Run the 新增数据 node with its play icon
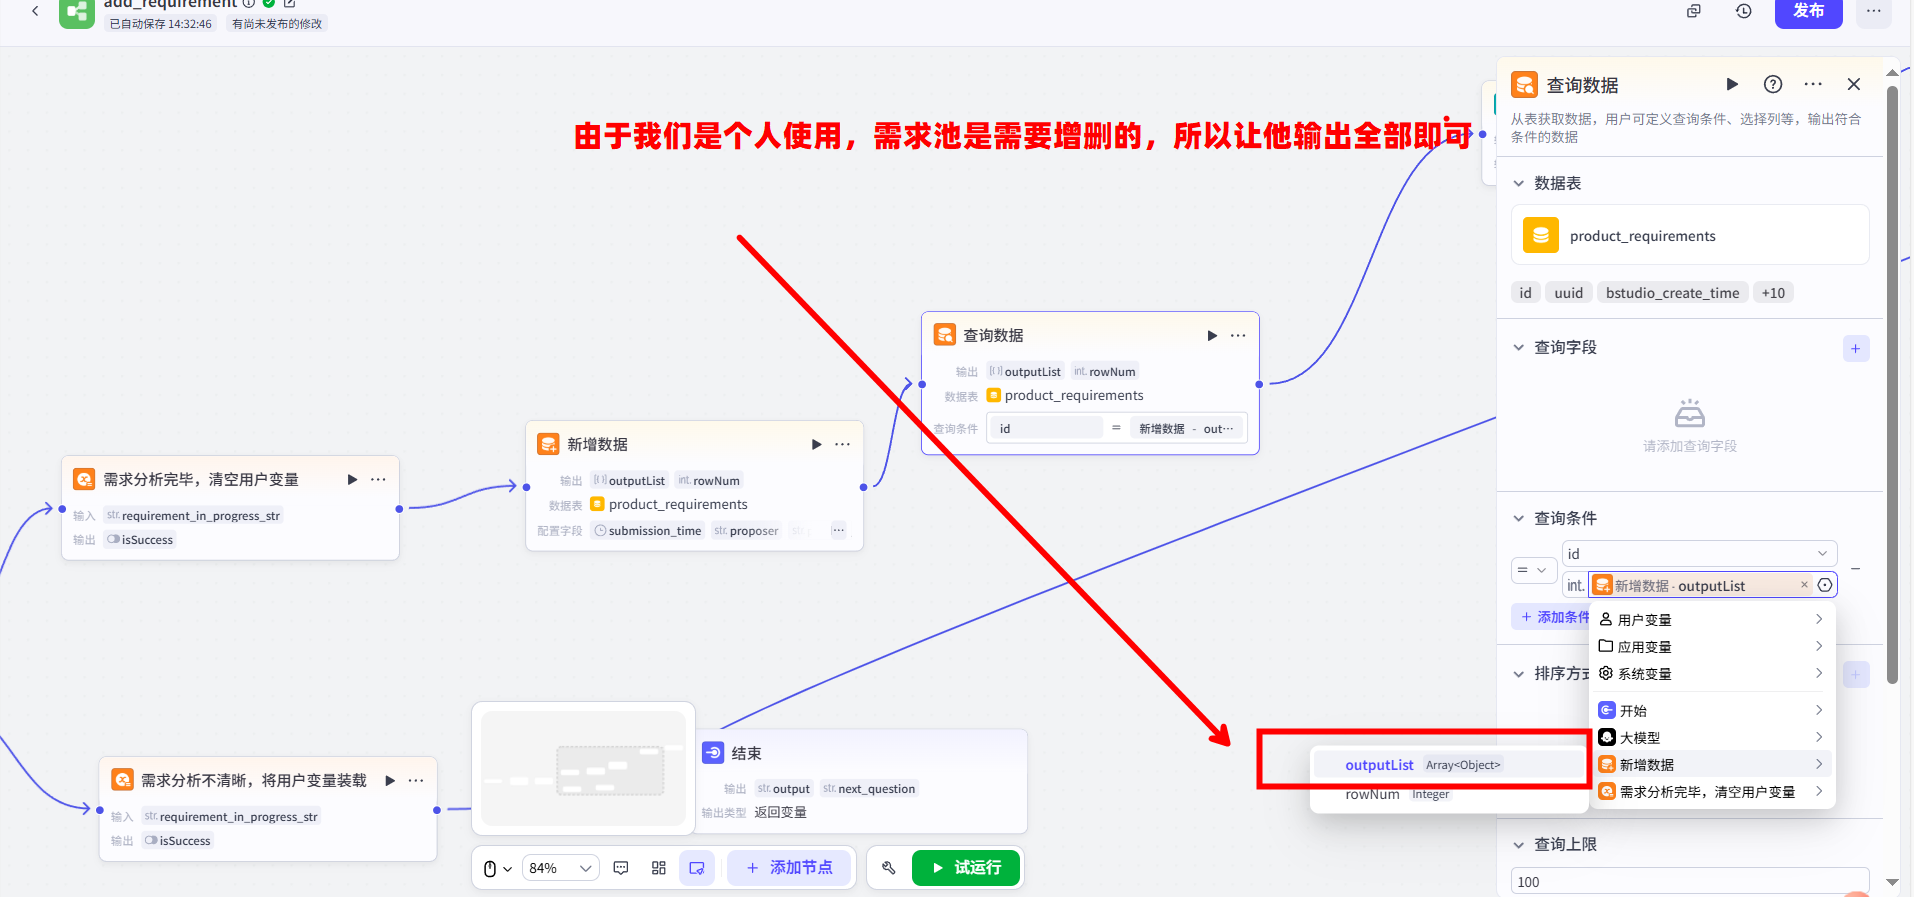 coord(816,444)
